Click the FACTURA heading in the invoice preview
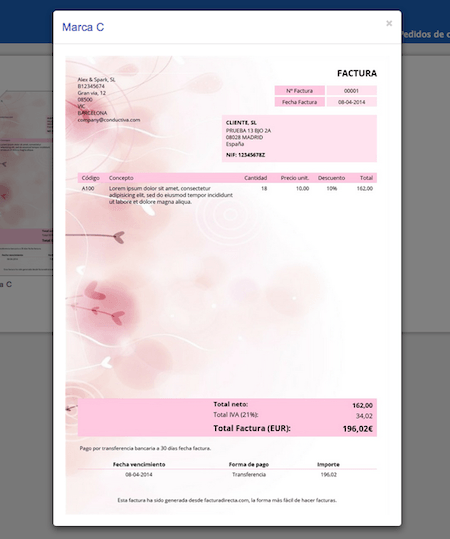450x539 pixels. [357, 73]
